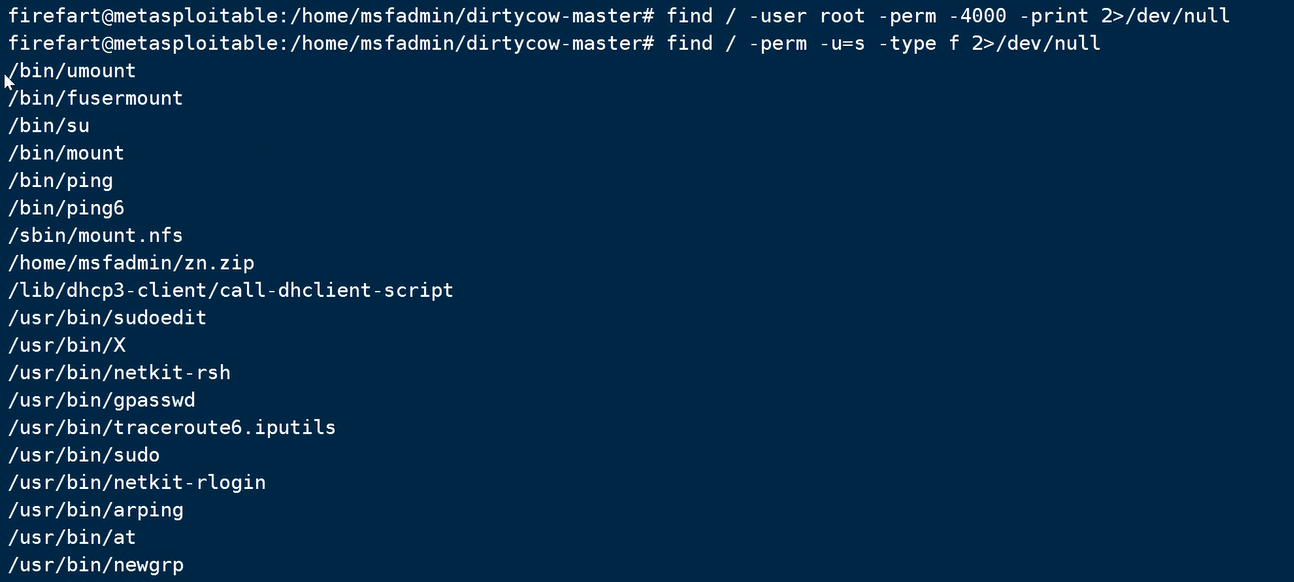1294x582 pixels.
Task: Click the /usr/bin/arping path
Action: (96, 510)
